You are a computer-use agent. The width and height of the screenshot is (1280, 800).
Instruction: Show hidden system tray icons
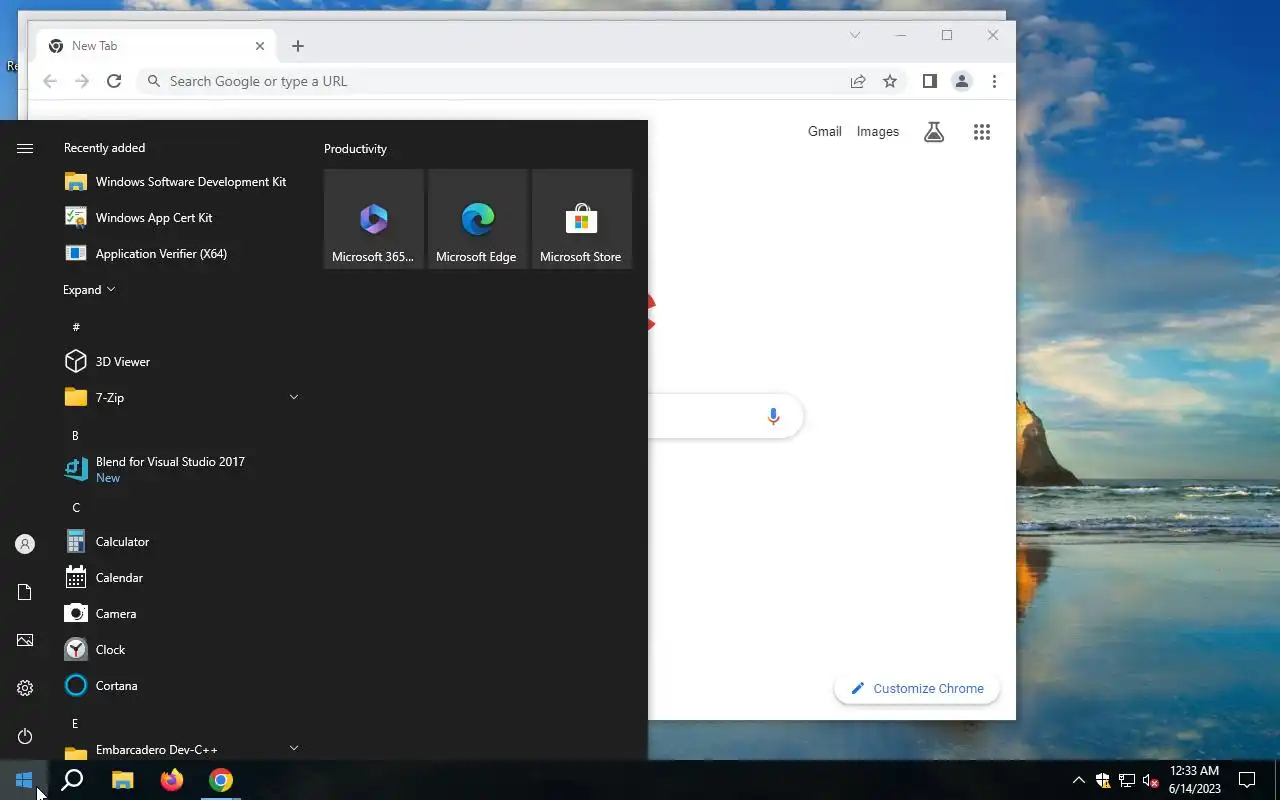pyautogui.click(x=1078, y=780)
